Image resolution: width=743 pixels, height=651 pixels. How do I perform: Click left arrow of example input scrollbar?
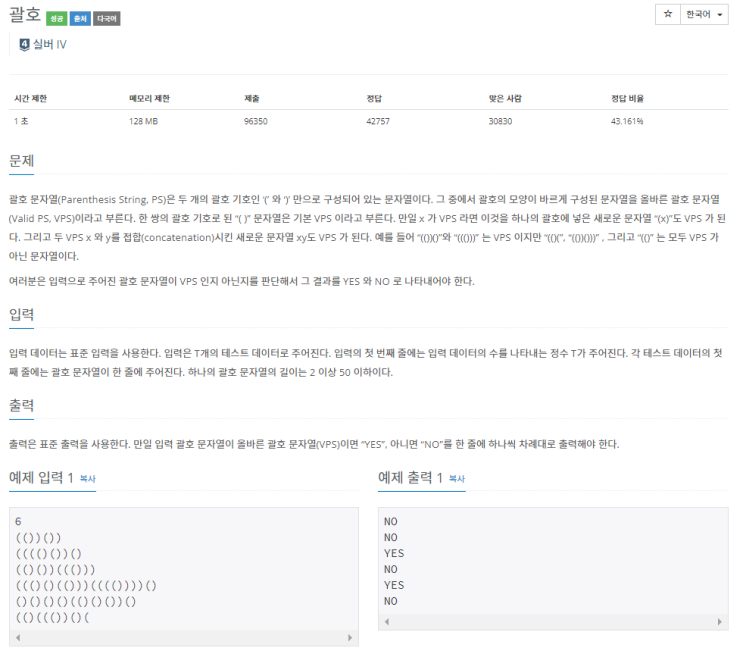click(18, 638)
